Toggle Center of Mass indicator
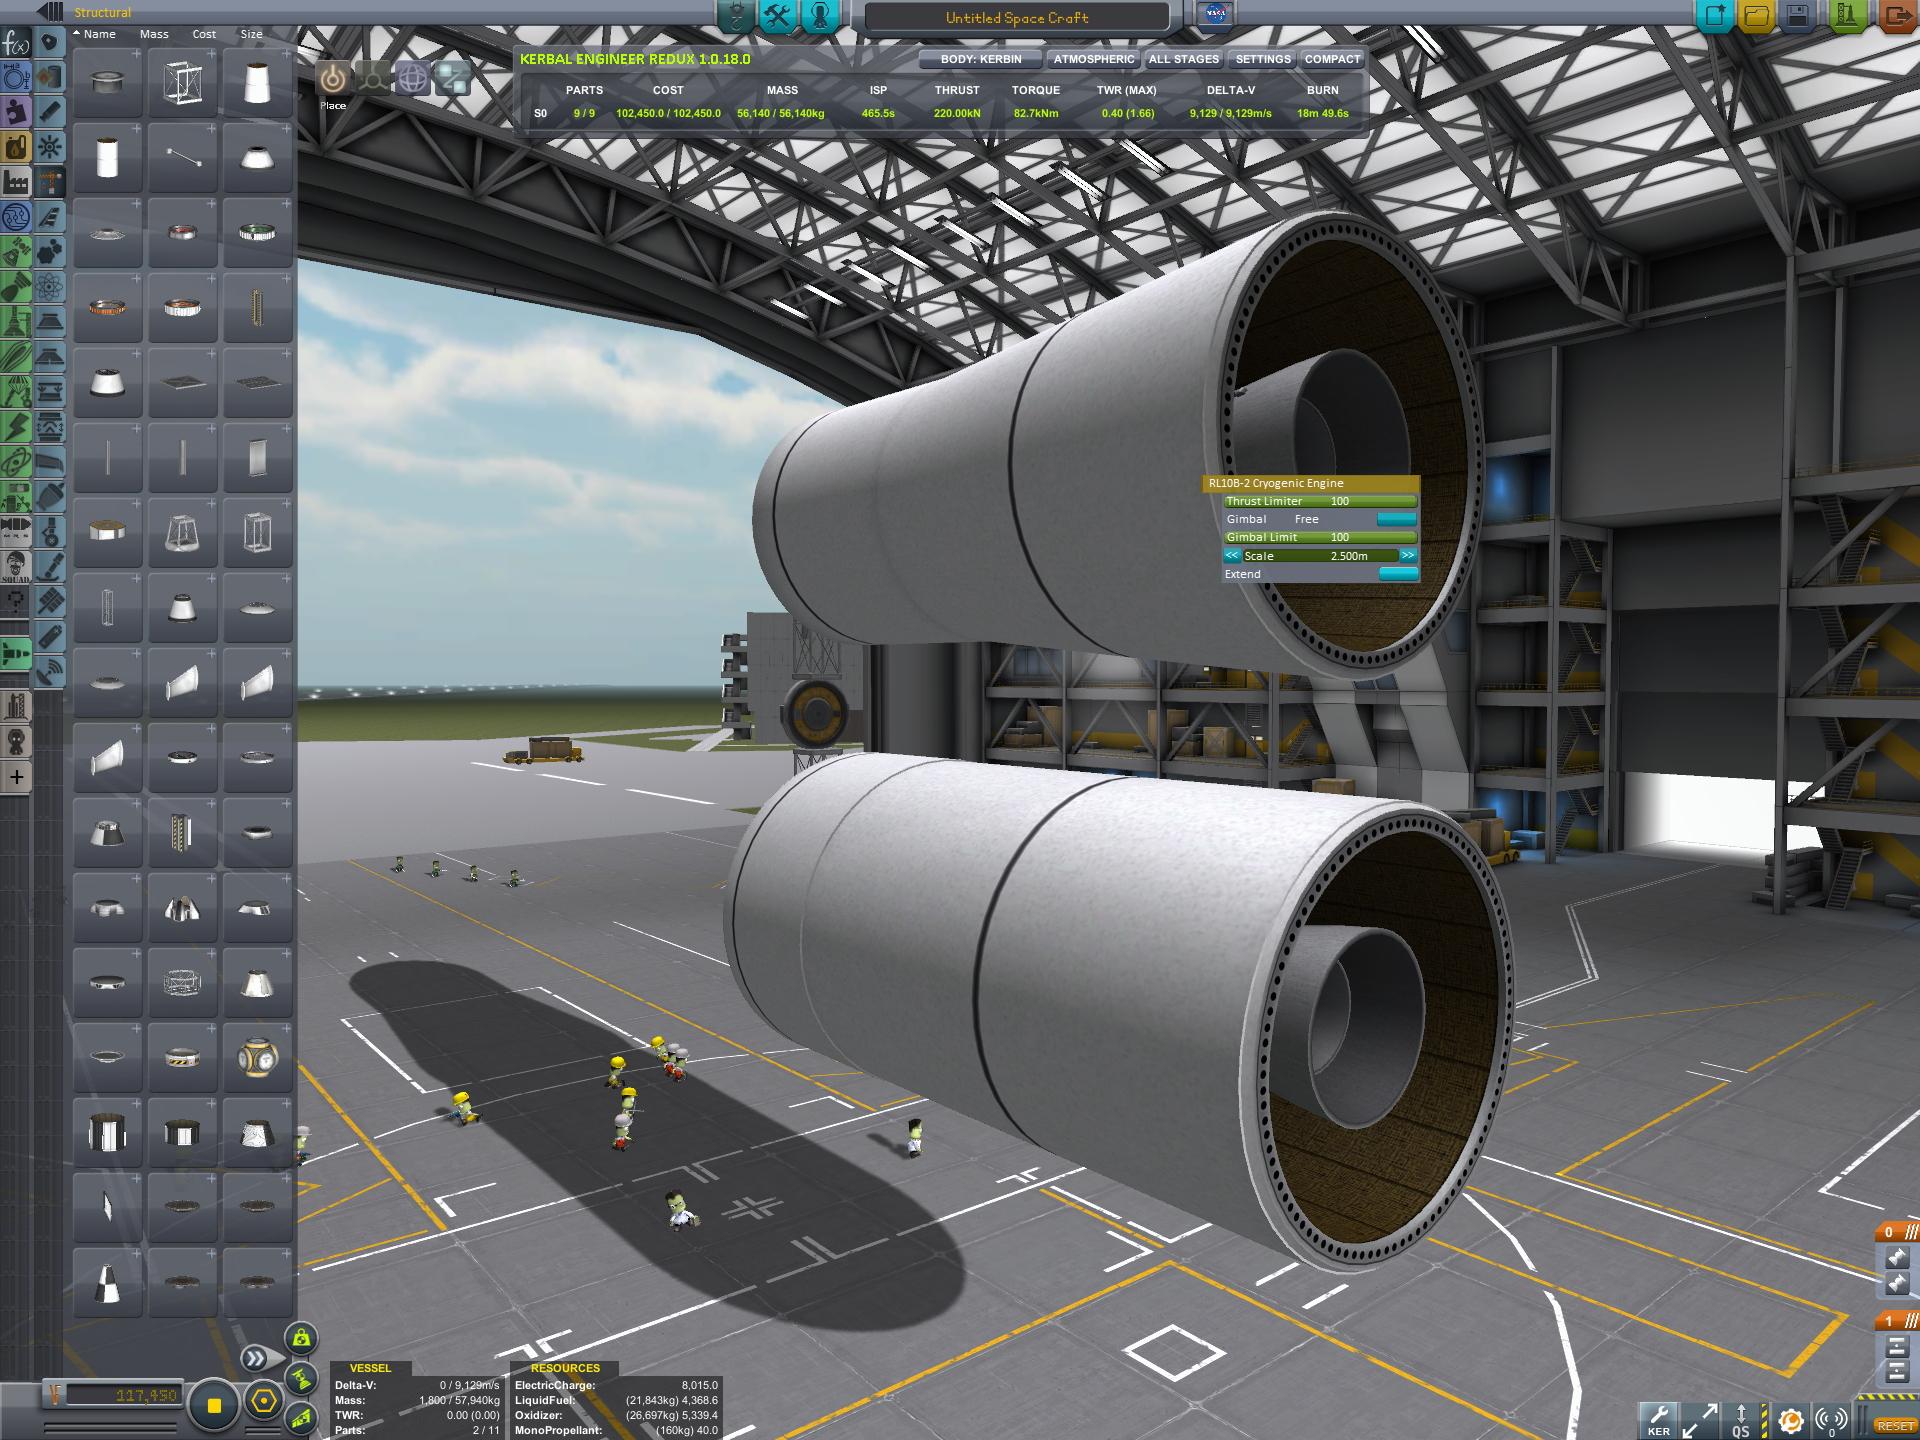The height and width of the screenshot is (1440, 1920). (301, 1338)
